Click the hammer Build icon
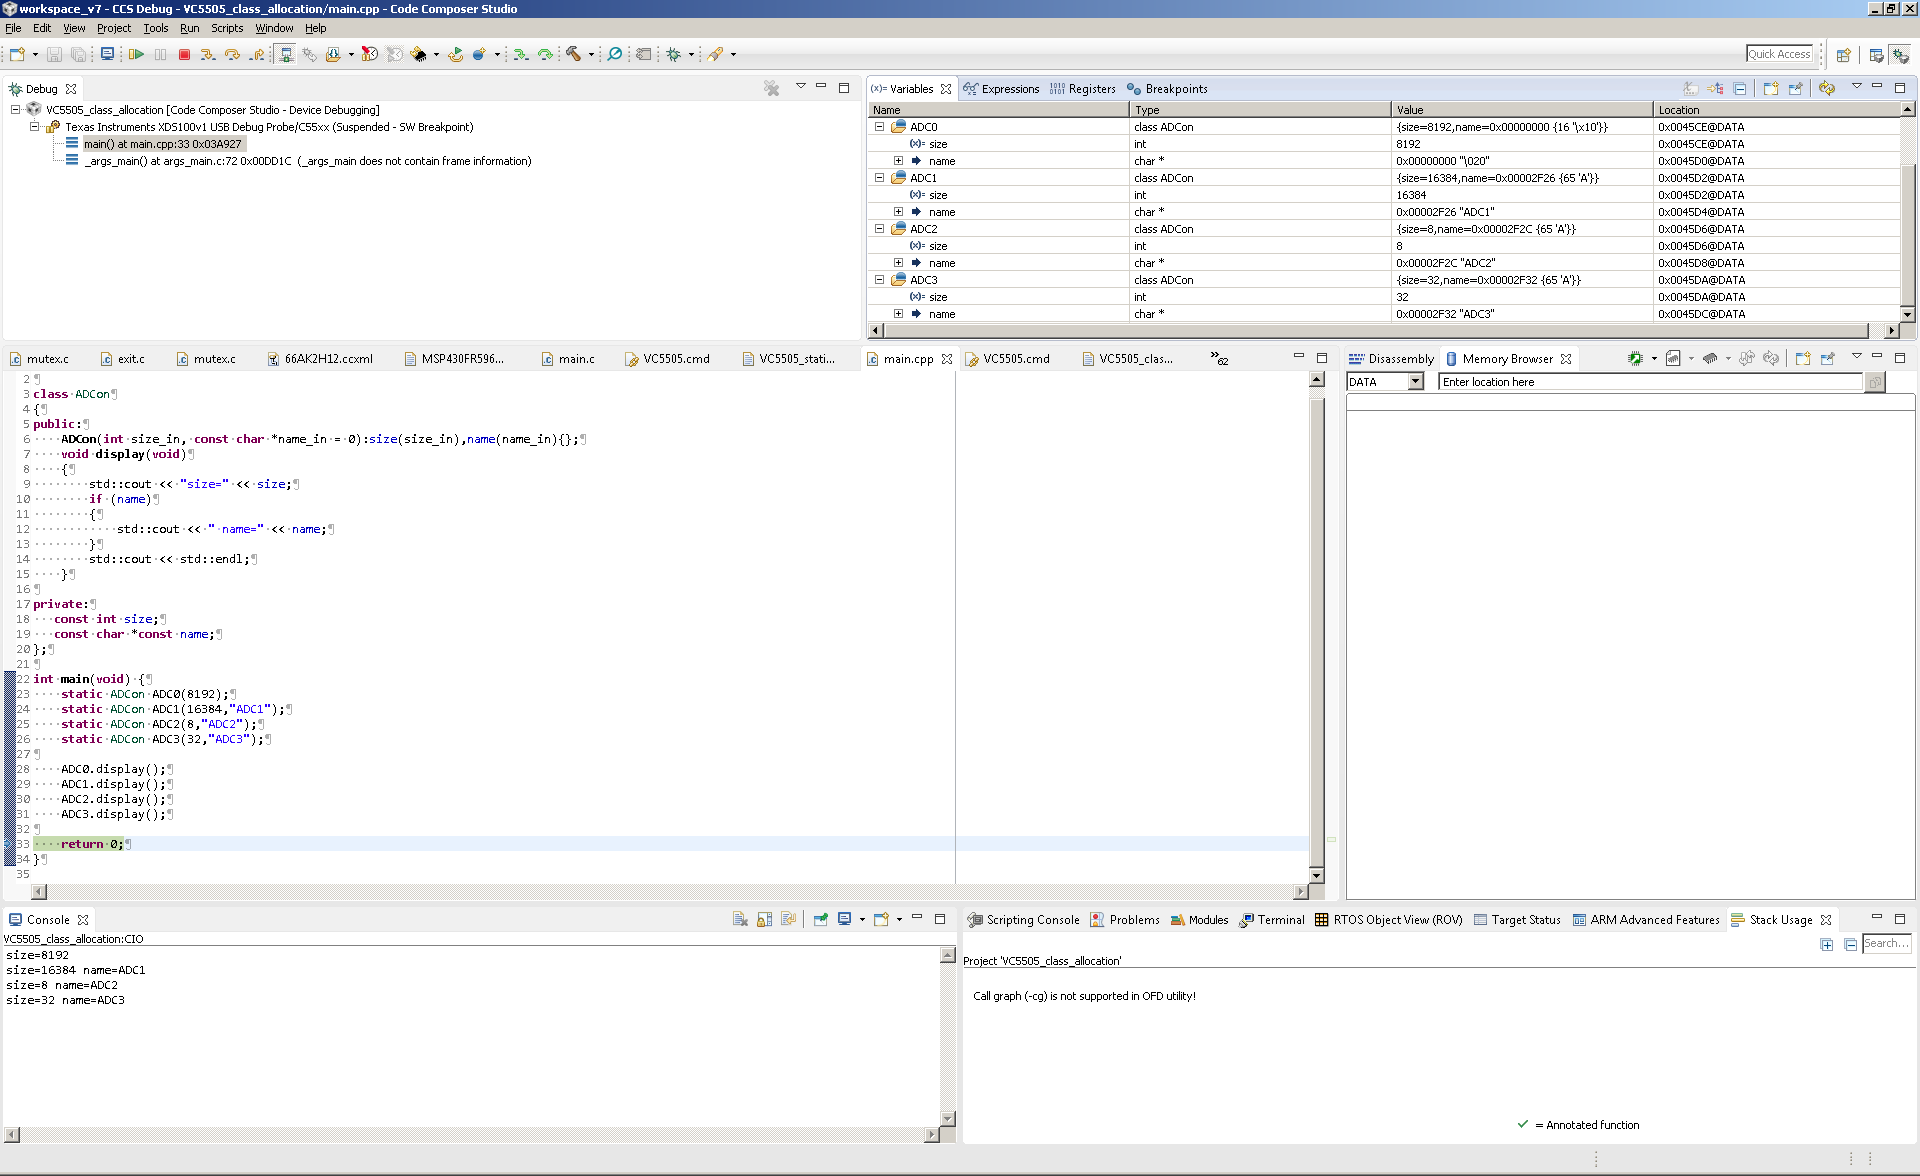1920x1176 pixels. point(573,54)
